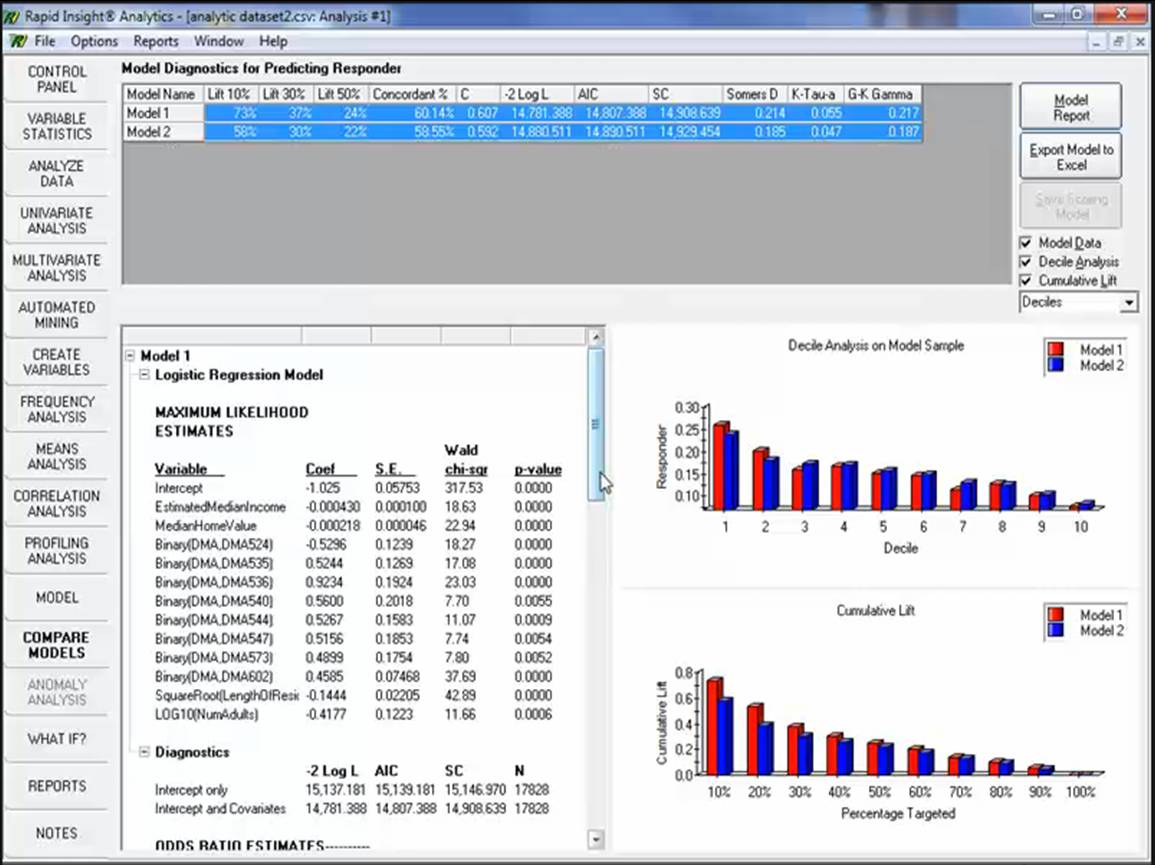Viewport: 1155px width, 865px height.
Task: Open the Options menu
Action: pos(93,41)
